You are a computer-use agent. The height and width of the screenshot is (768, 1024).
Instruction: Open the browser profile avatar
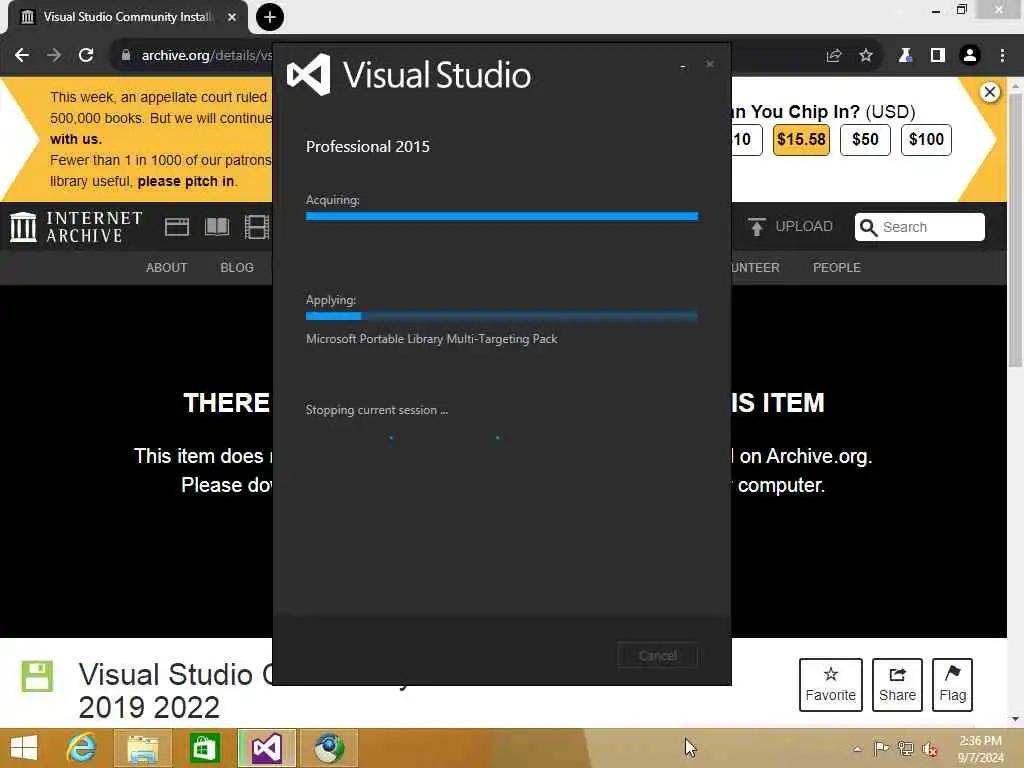[970, 56]
